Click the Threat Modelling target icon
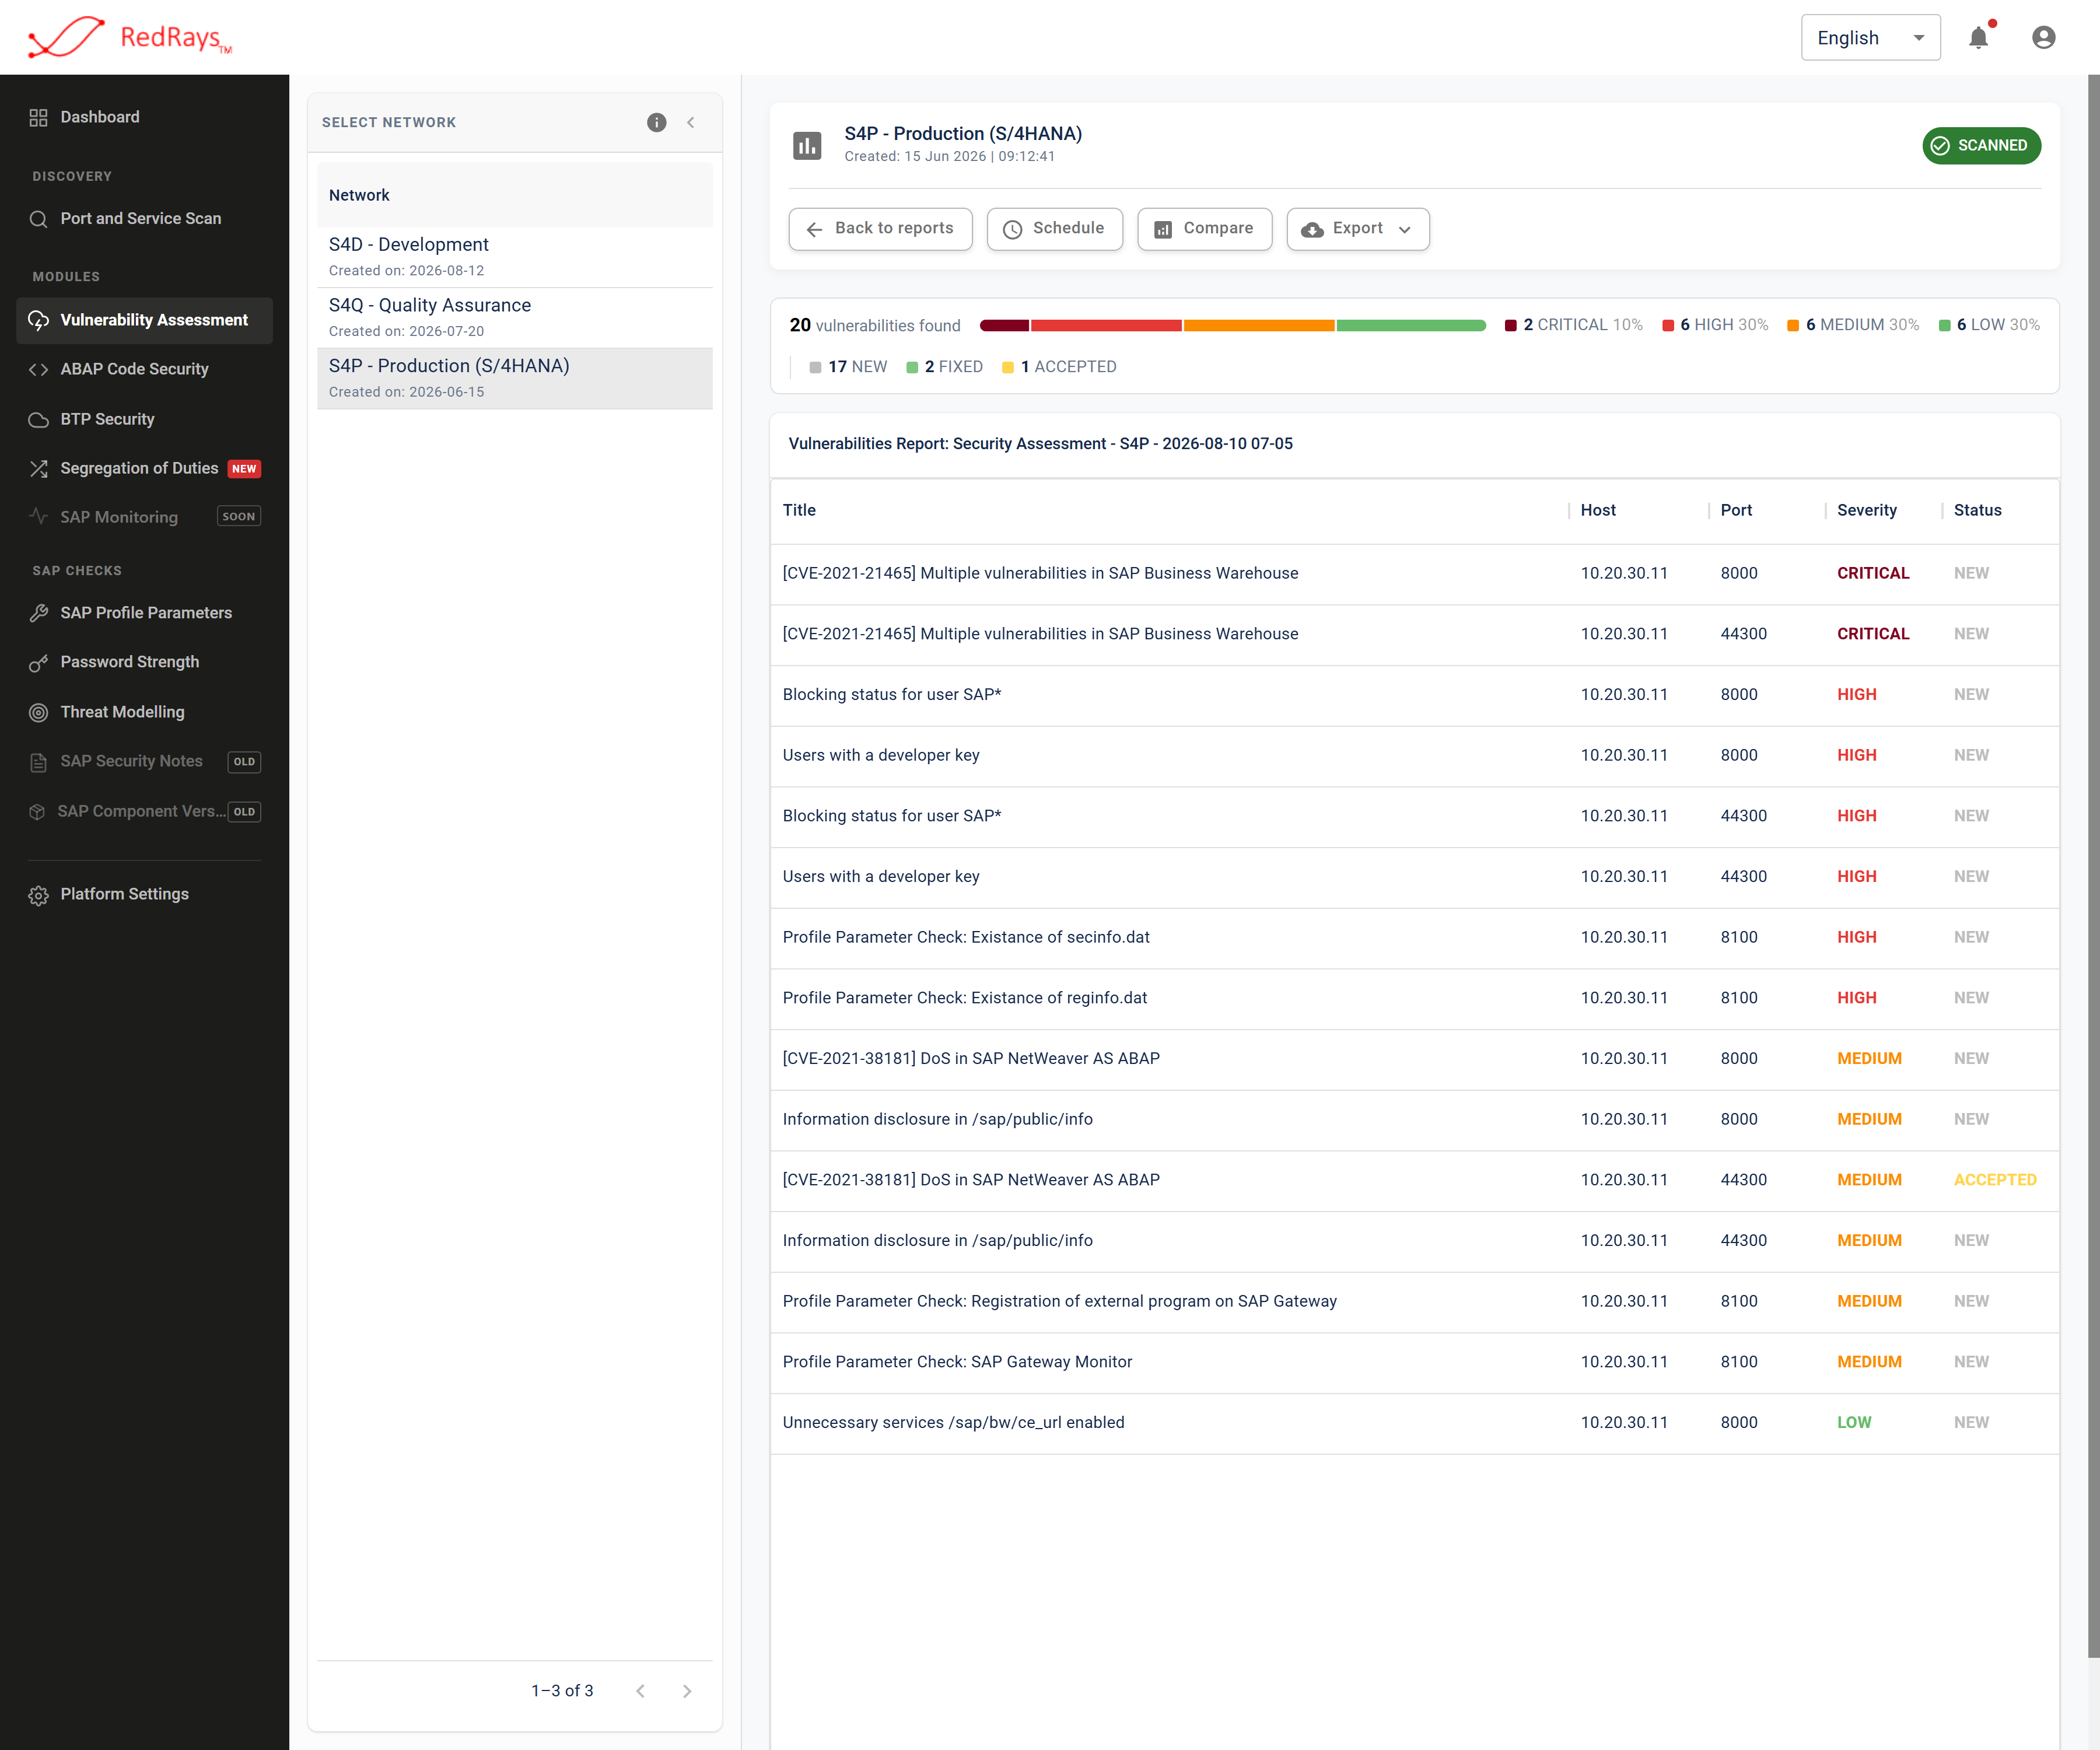 click(x=38, y=712)
